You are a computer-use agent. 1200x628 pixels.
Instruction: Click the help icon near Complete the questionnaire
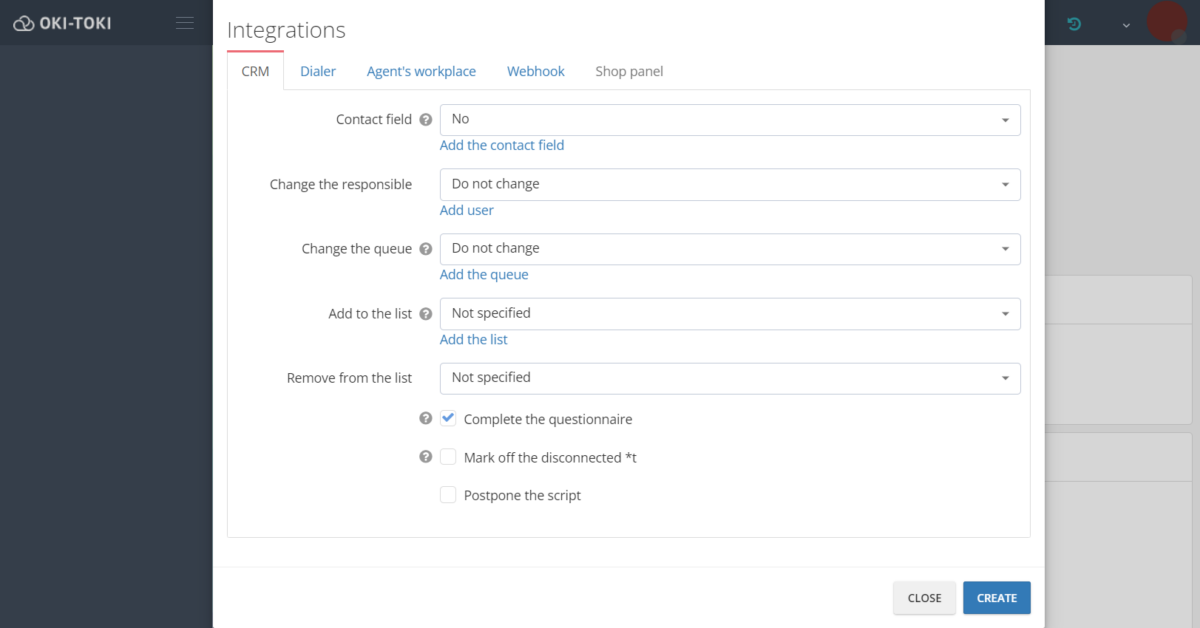[424, 418]
